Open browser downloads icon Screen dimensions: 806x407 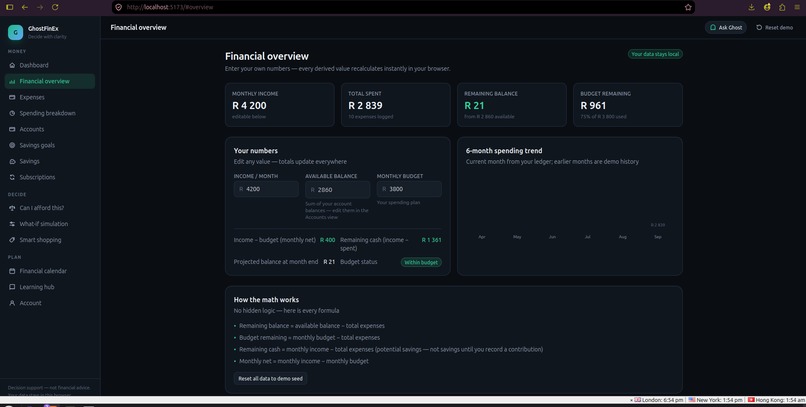[752, 7]
